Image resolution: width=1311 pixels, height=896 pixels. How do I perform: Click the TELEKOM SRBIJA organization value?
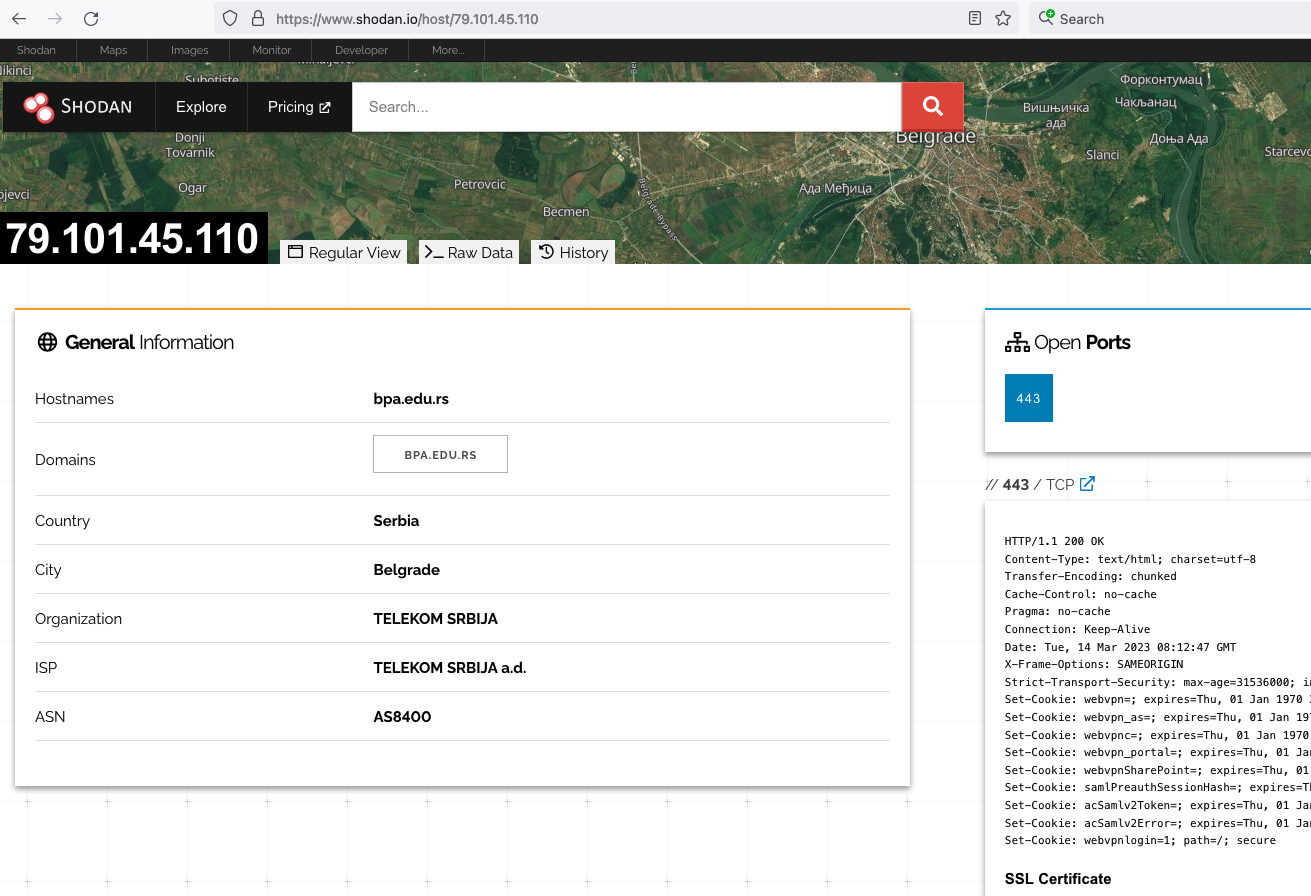[x=435, y=619]
